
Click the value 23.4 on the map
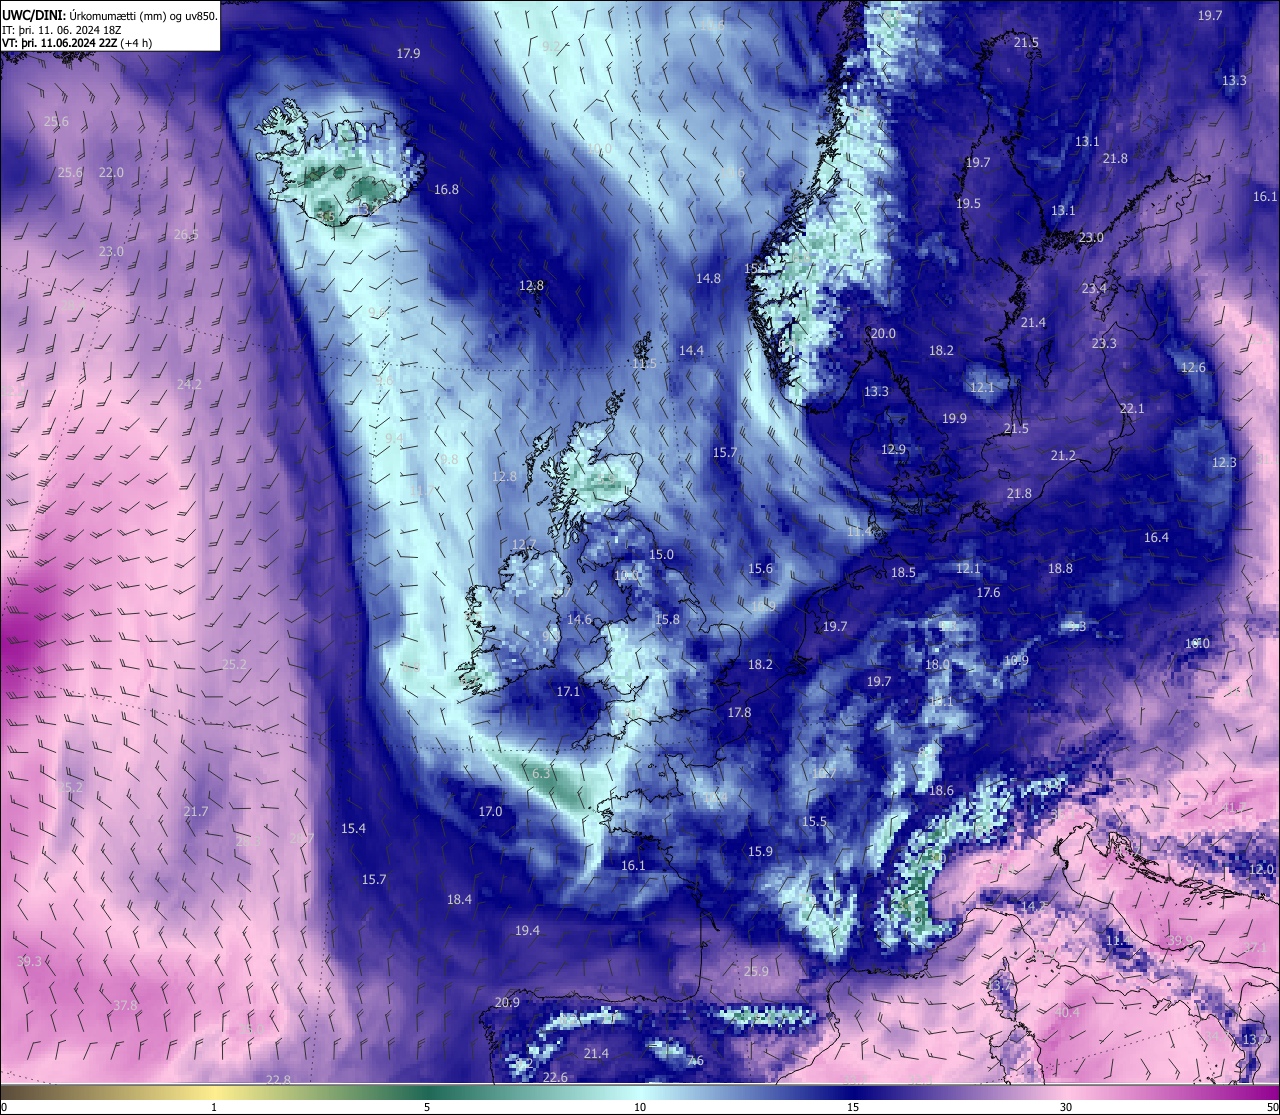click(1094, 289)
